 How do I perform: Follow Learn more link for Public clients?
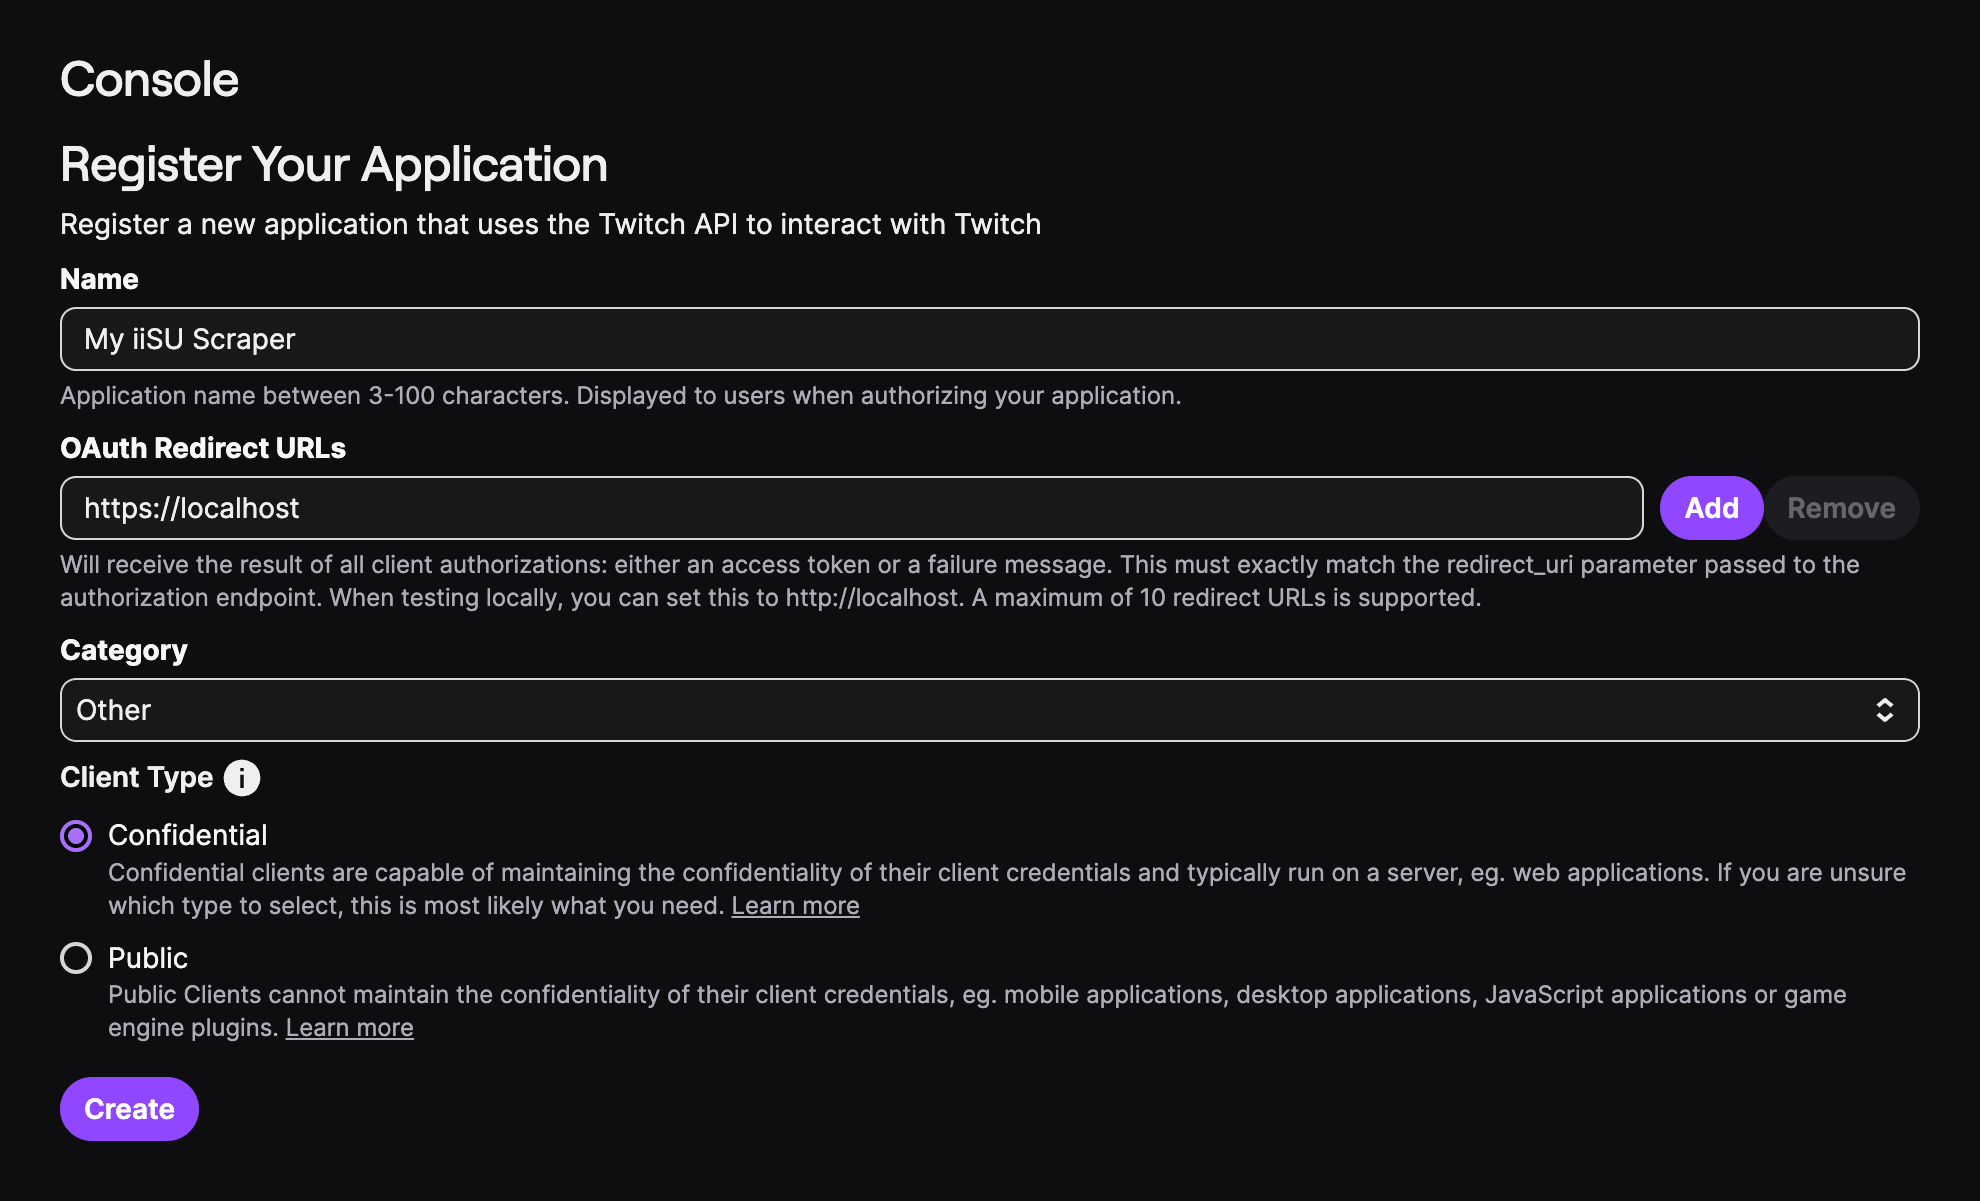pos(349,1026)
